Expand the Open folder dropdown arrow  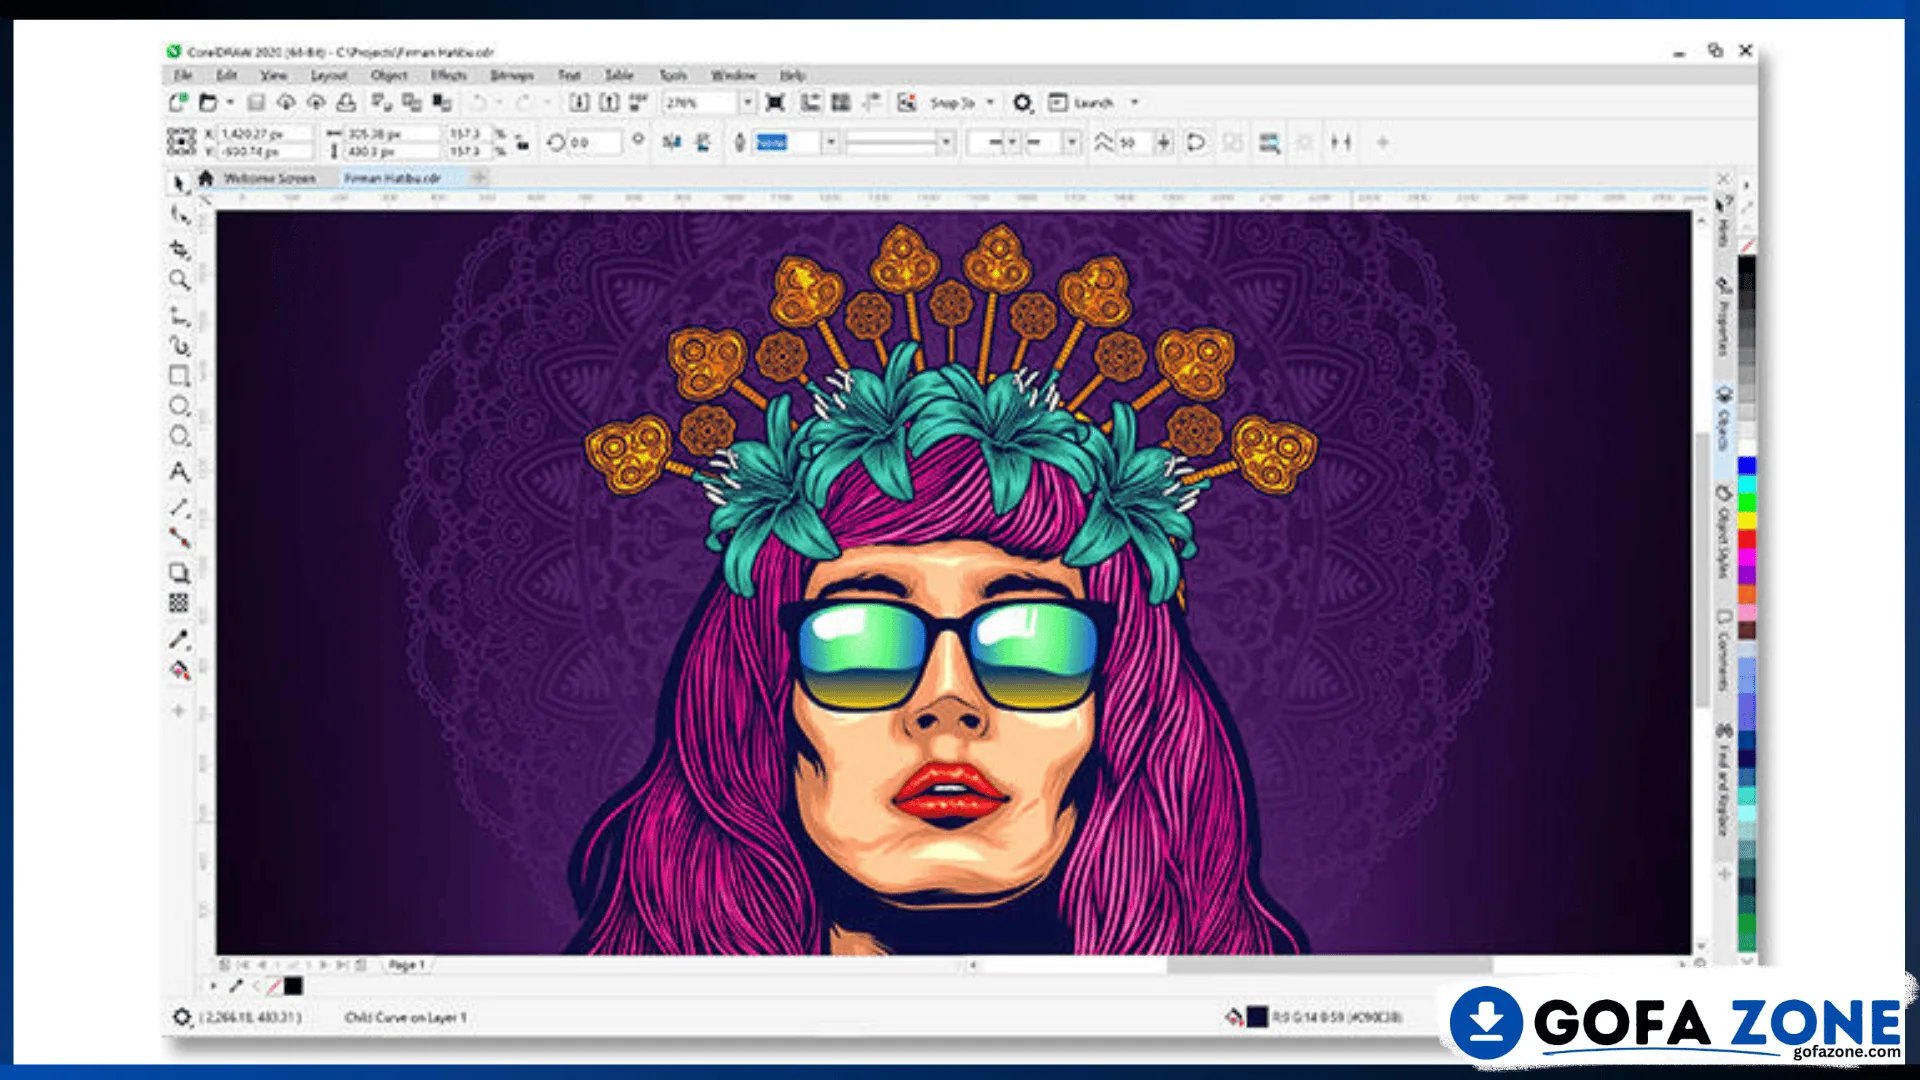pos(230,102)
